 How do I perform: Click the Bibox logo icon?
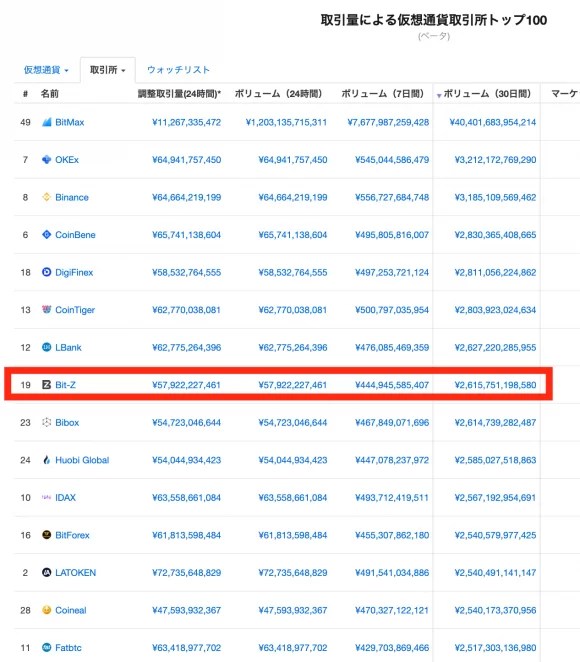tap(46, 422)
